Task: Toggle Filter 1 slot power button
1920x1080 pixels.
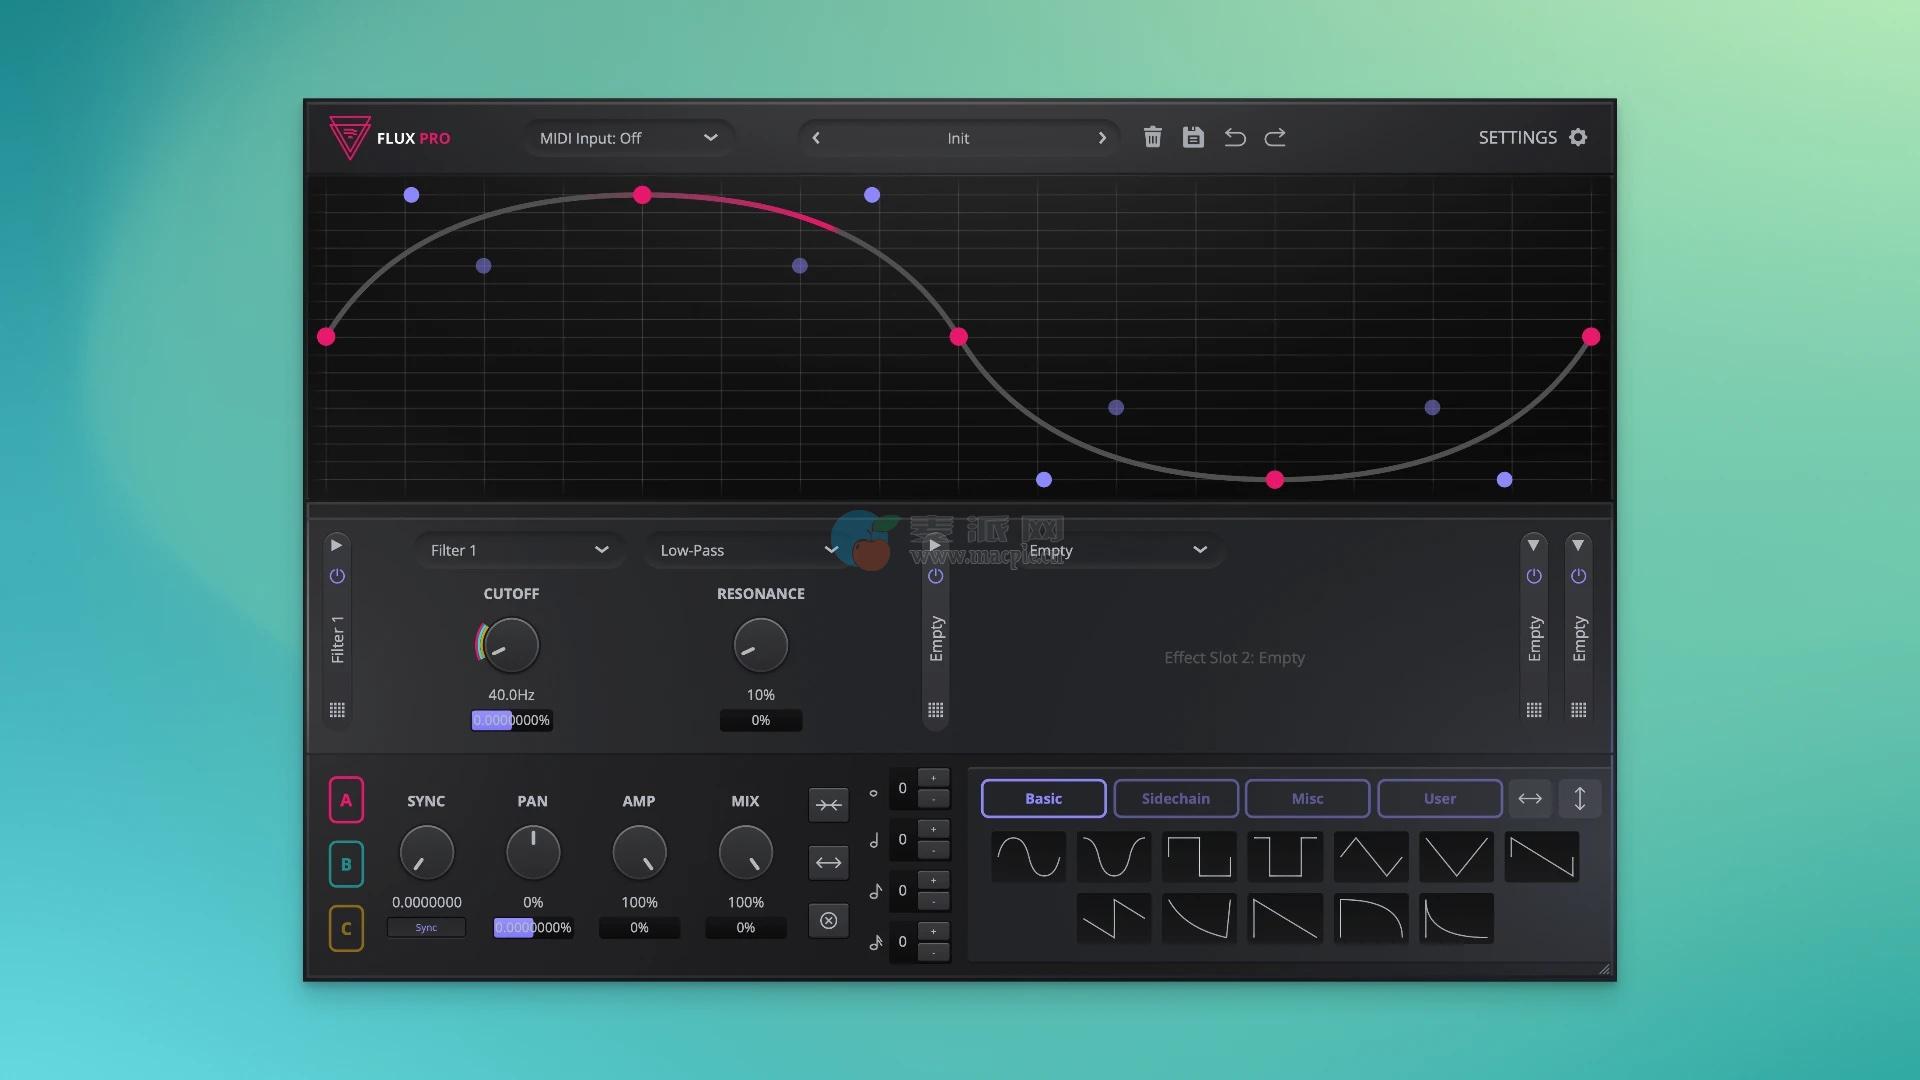Action: click(337, 576)
